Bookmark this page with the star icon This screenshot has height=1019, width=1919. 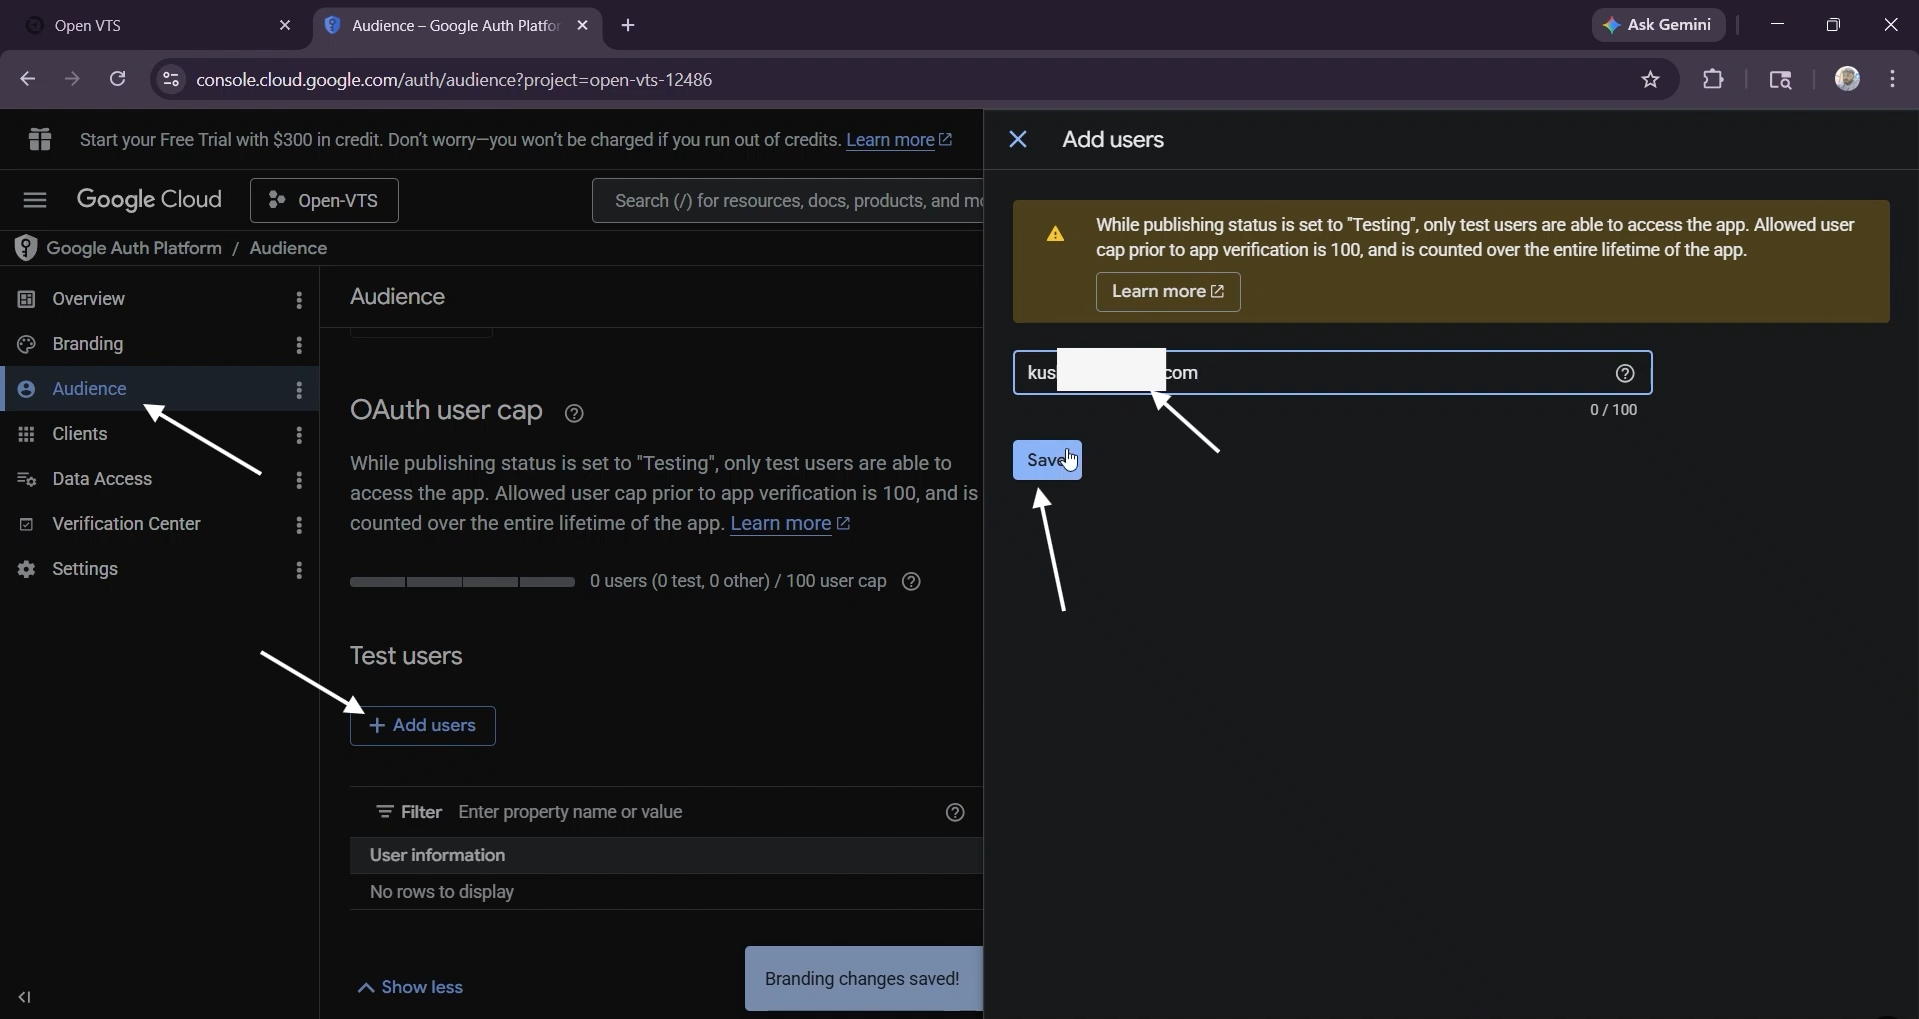pyautogui.click(x=1650, y=80)
